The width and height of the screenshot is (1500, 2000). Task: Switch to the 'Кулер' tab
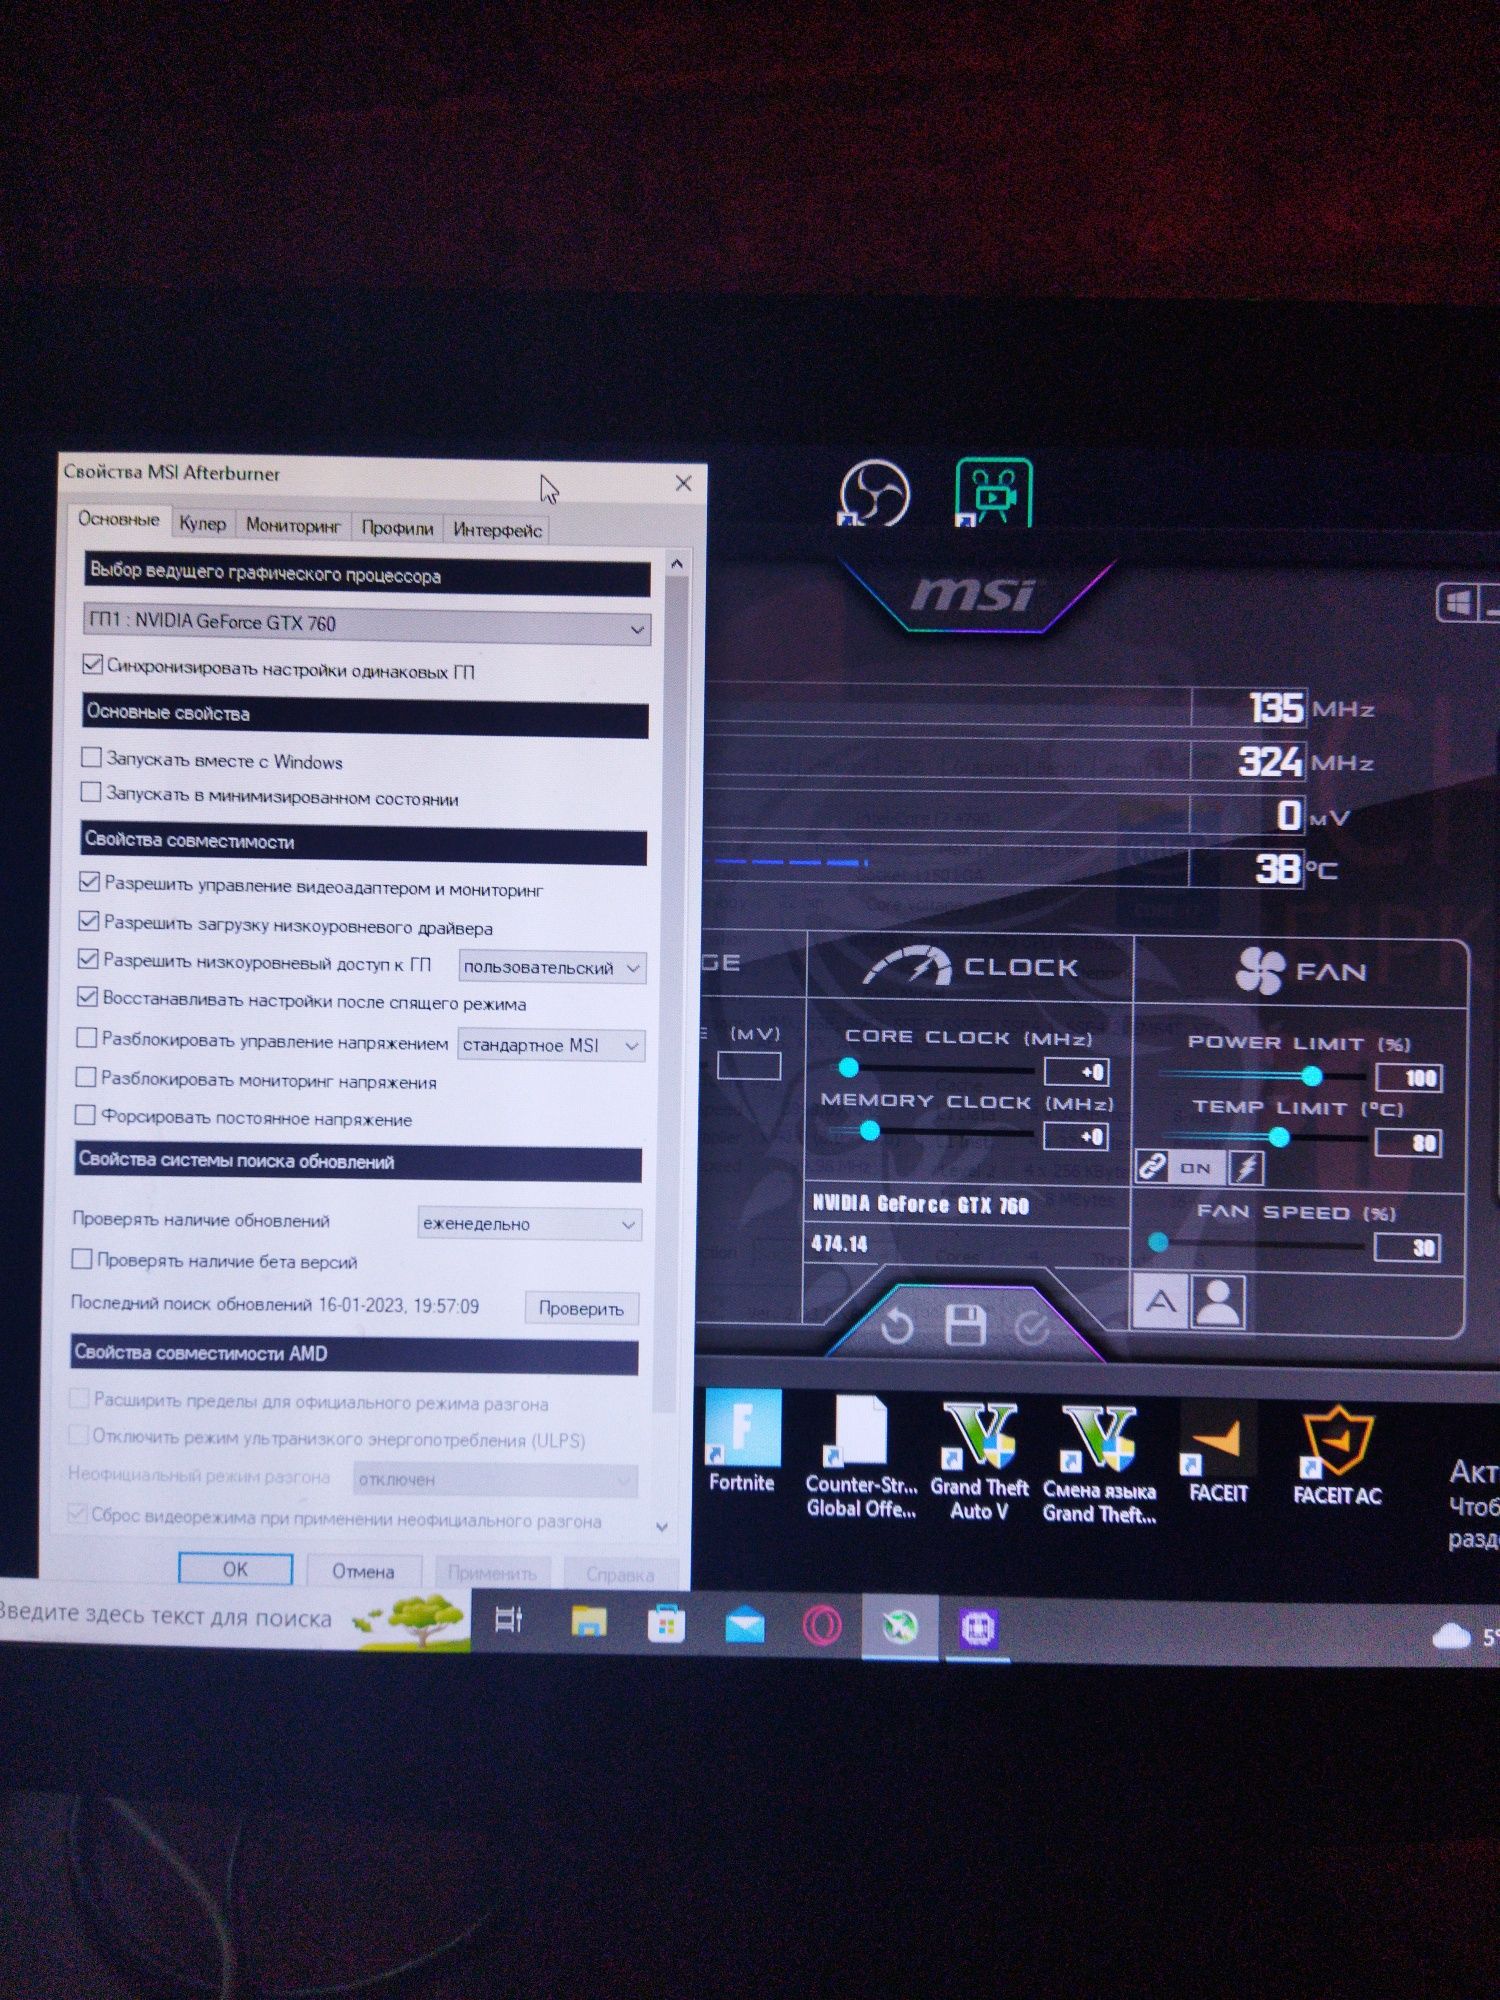[203, 523]
